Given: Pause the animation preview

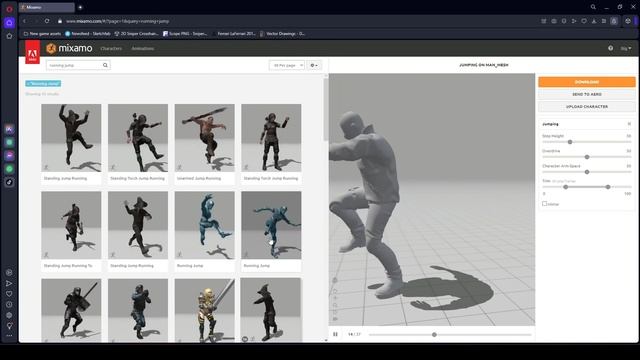Looking at the screenshot, I should 335,334.
